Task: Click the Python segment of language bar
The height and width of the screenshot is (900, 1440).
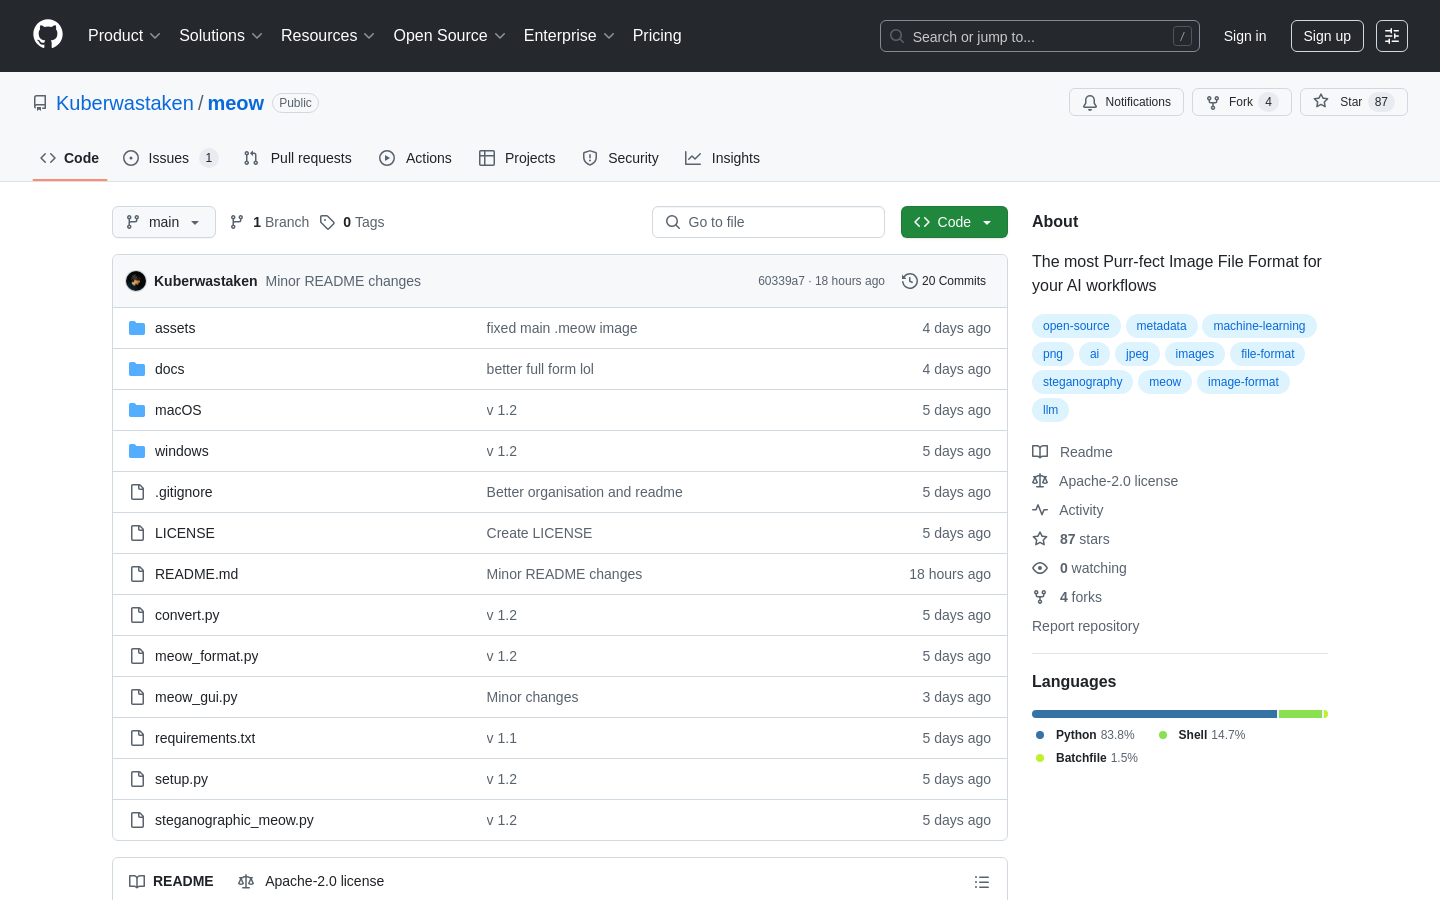Action: point(1154,714)
